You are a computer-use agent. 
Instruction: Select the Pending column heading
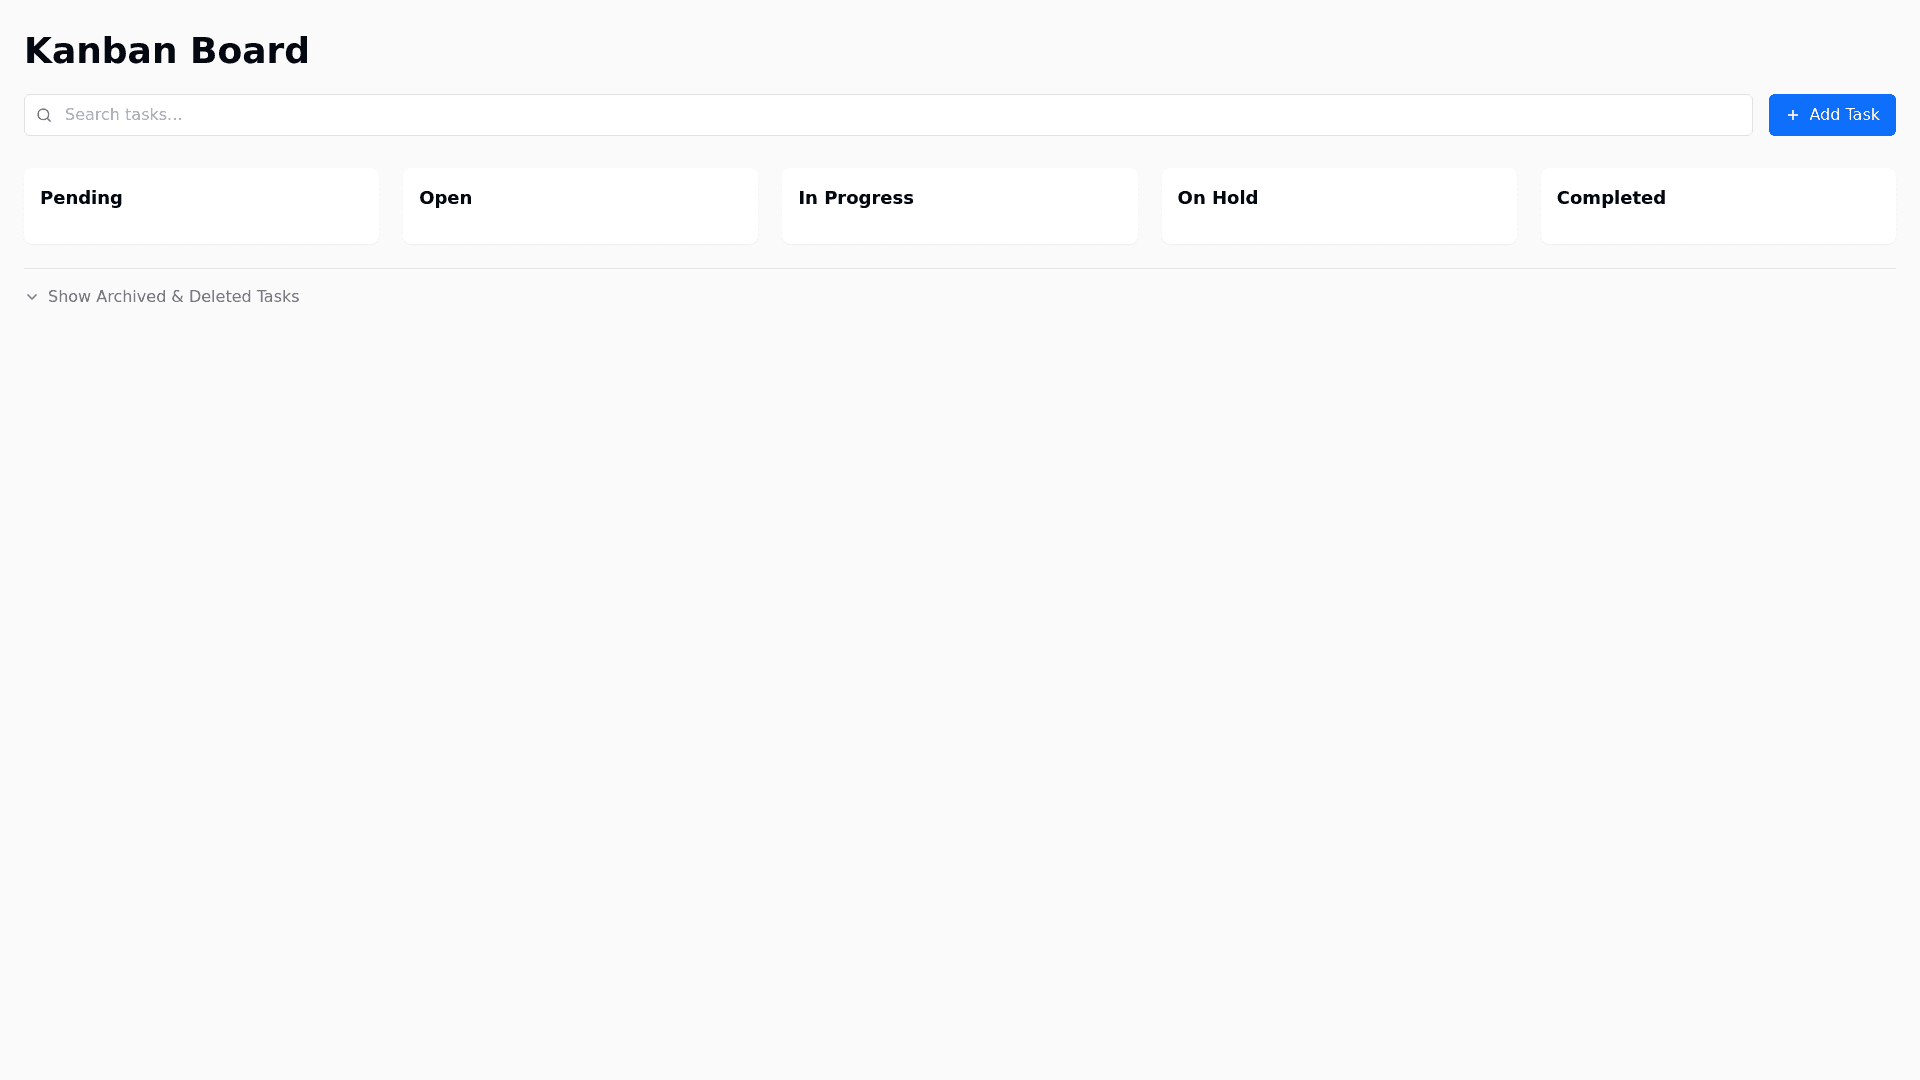click(81, 198)
